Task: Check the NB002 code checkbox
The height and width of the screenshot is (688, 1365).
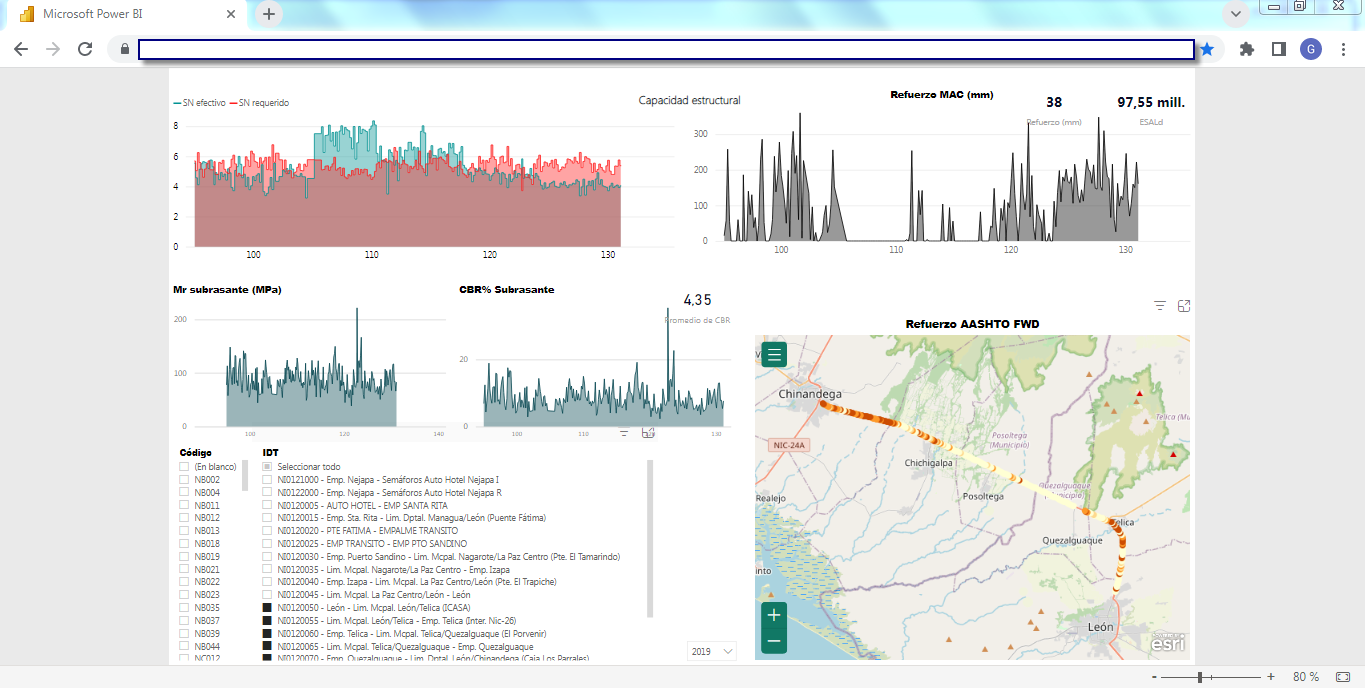Action: coord(184,480)
